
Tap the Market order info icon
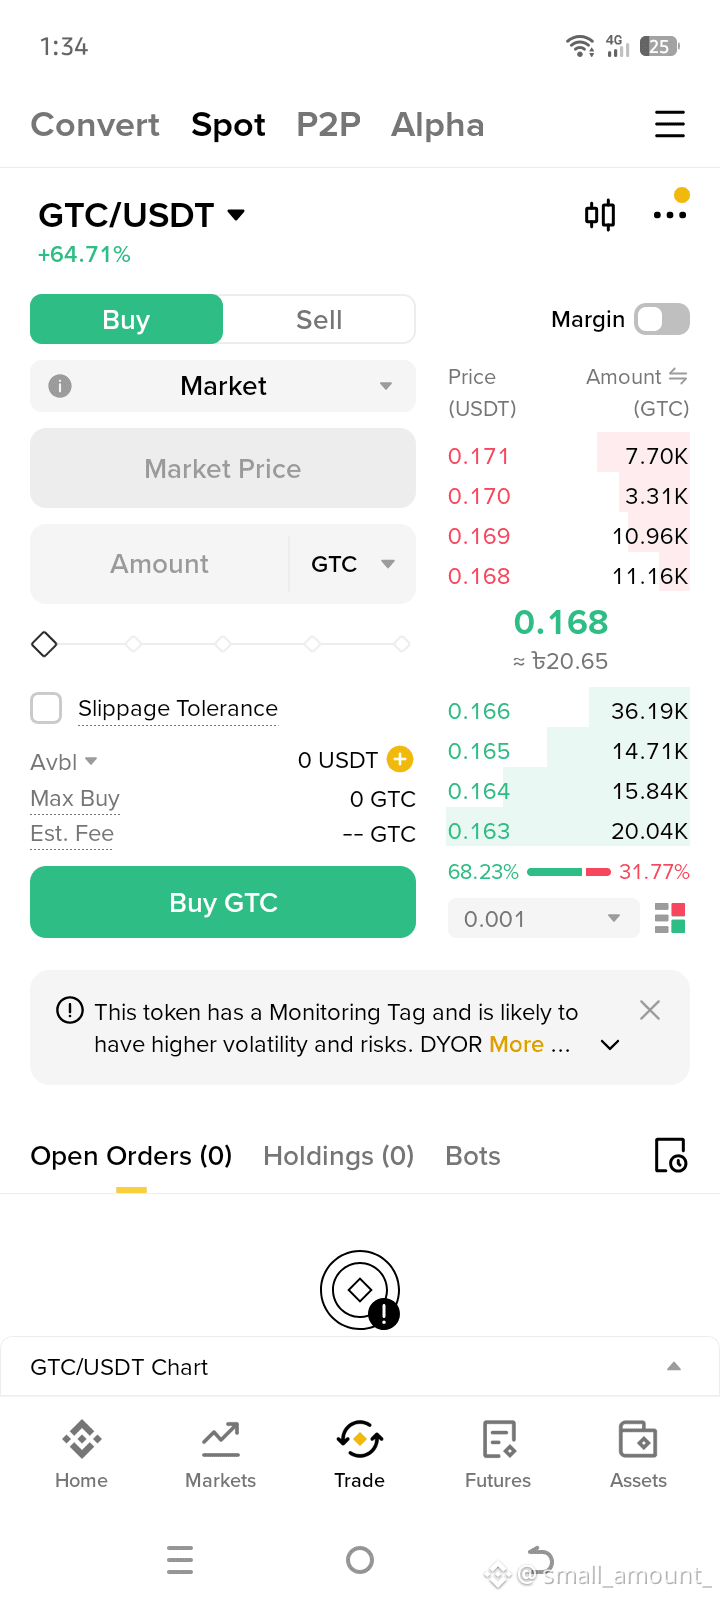tap(60, 386)
